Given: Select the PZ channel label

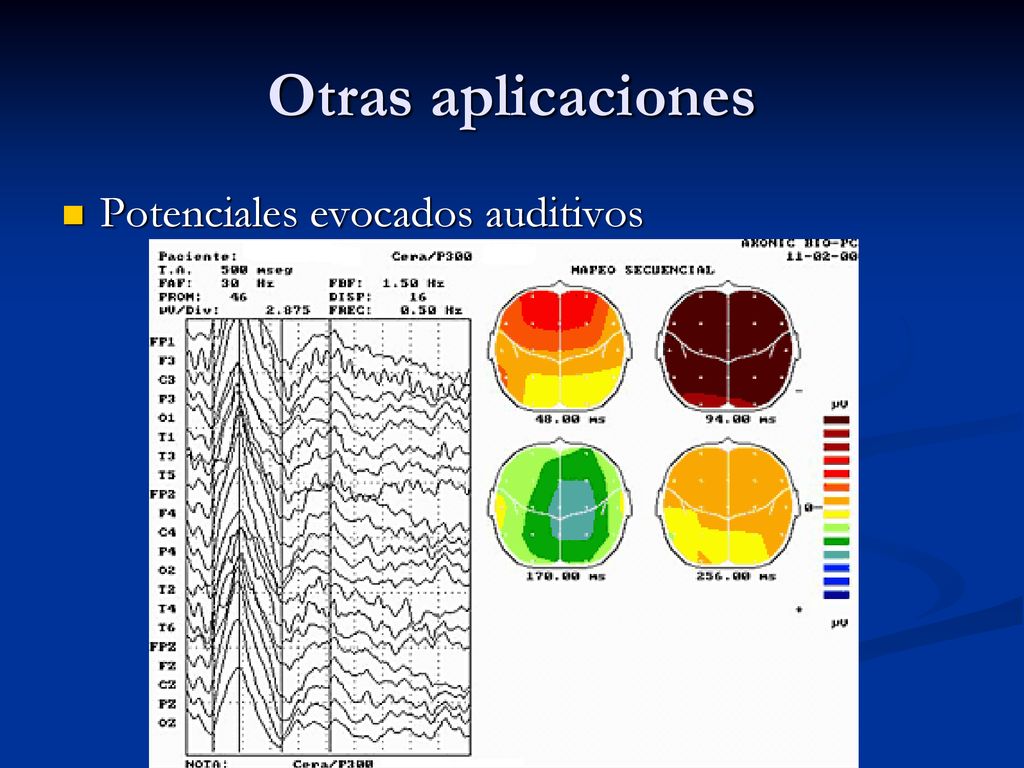Looking at the screenshot, I should pos(167,704).
